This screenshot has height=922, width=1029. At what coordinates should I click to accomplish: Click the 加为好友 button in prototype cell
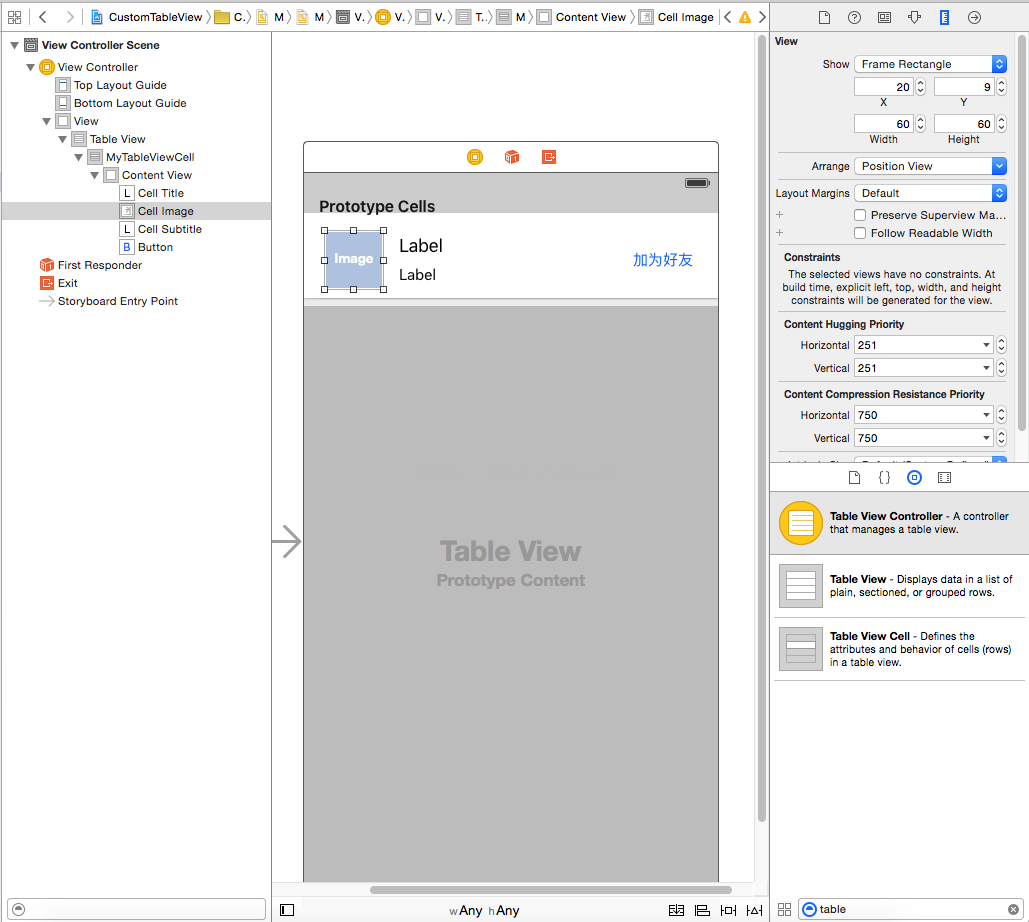click(663, 260)
